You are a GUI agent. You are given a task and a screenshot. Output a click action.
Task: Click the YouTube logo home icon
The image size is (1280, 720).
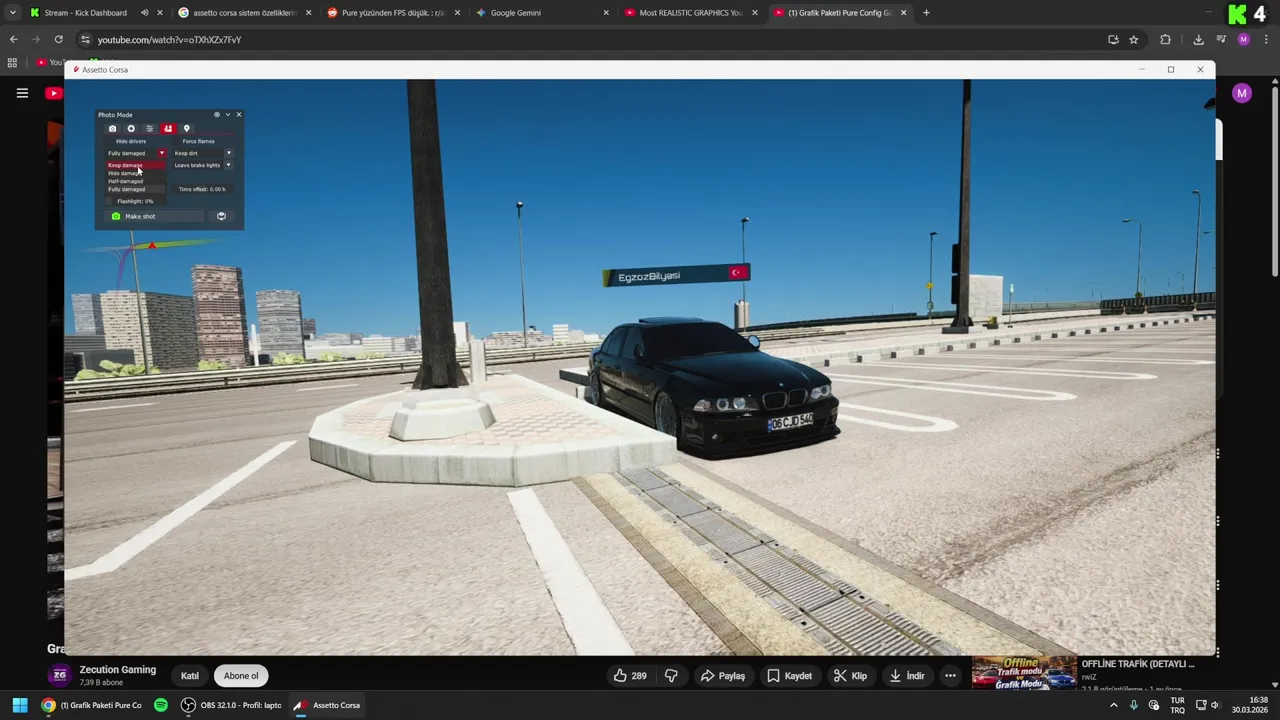(x=54, y=93)
